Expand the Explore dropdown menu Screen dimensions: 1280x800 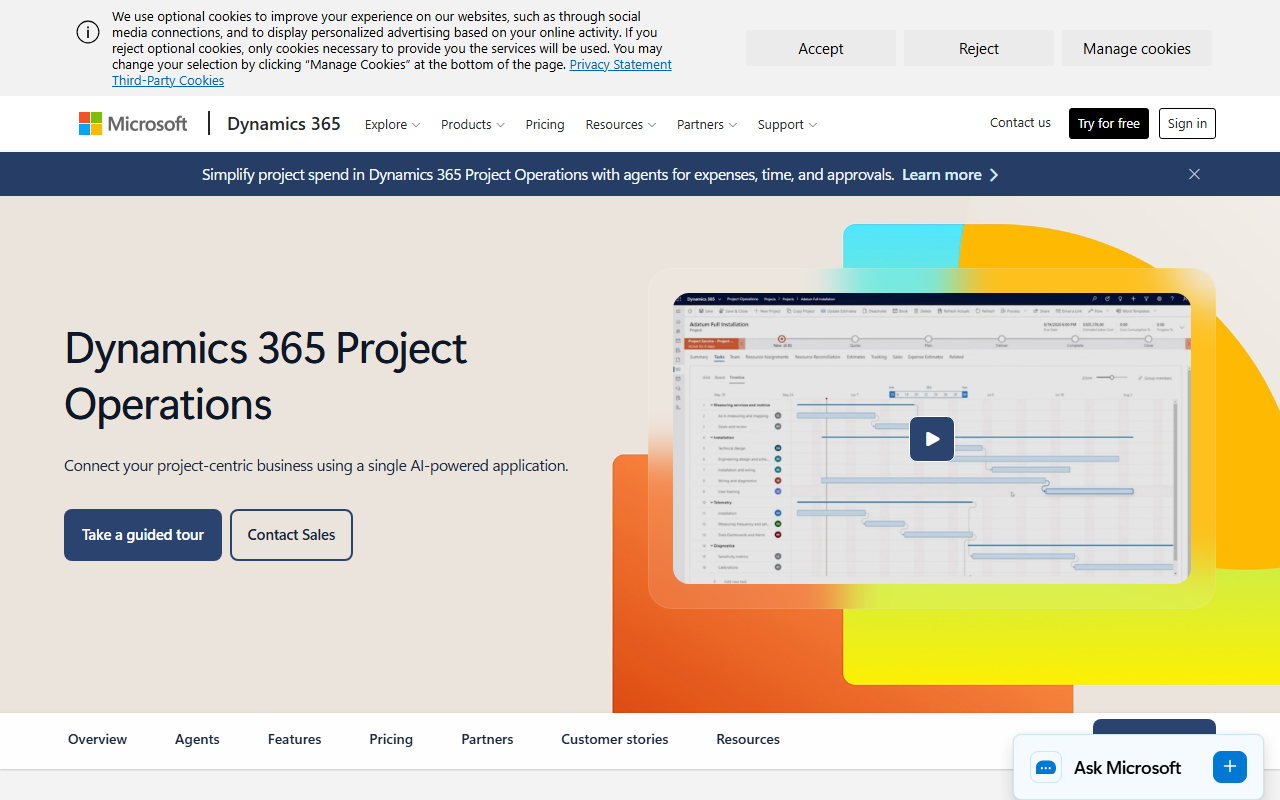tap(392, 125)
